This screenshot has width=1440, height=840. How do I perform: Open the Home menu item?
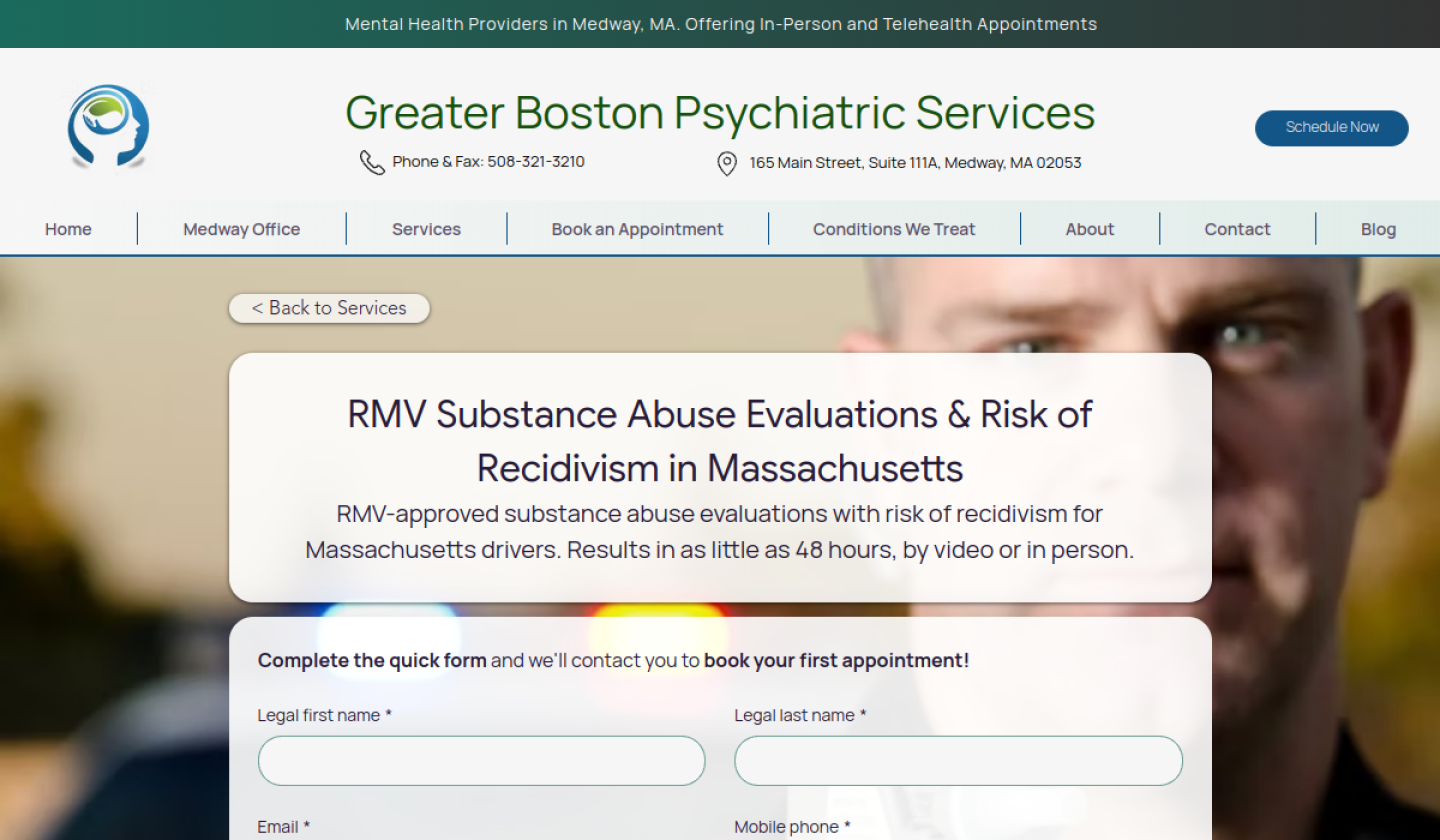pos(68,229)
